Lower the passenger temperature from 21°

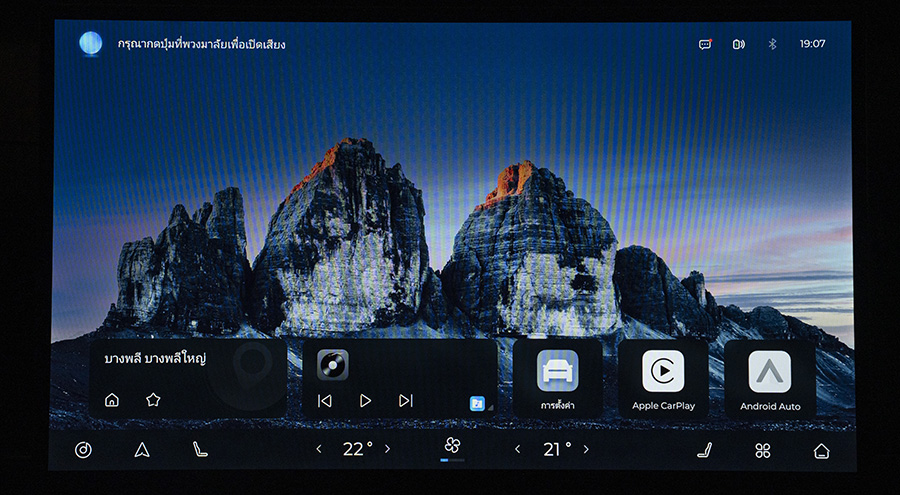pyautogui.click(x=517, y=449)
